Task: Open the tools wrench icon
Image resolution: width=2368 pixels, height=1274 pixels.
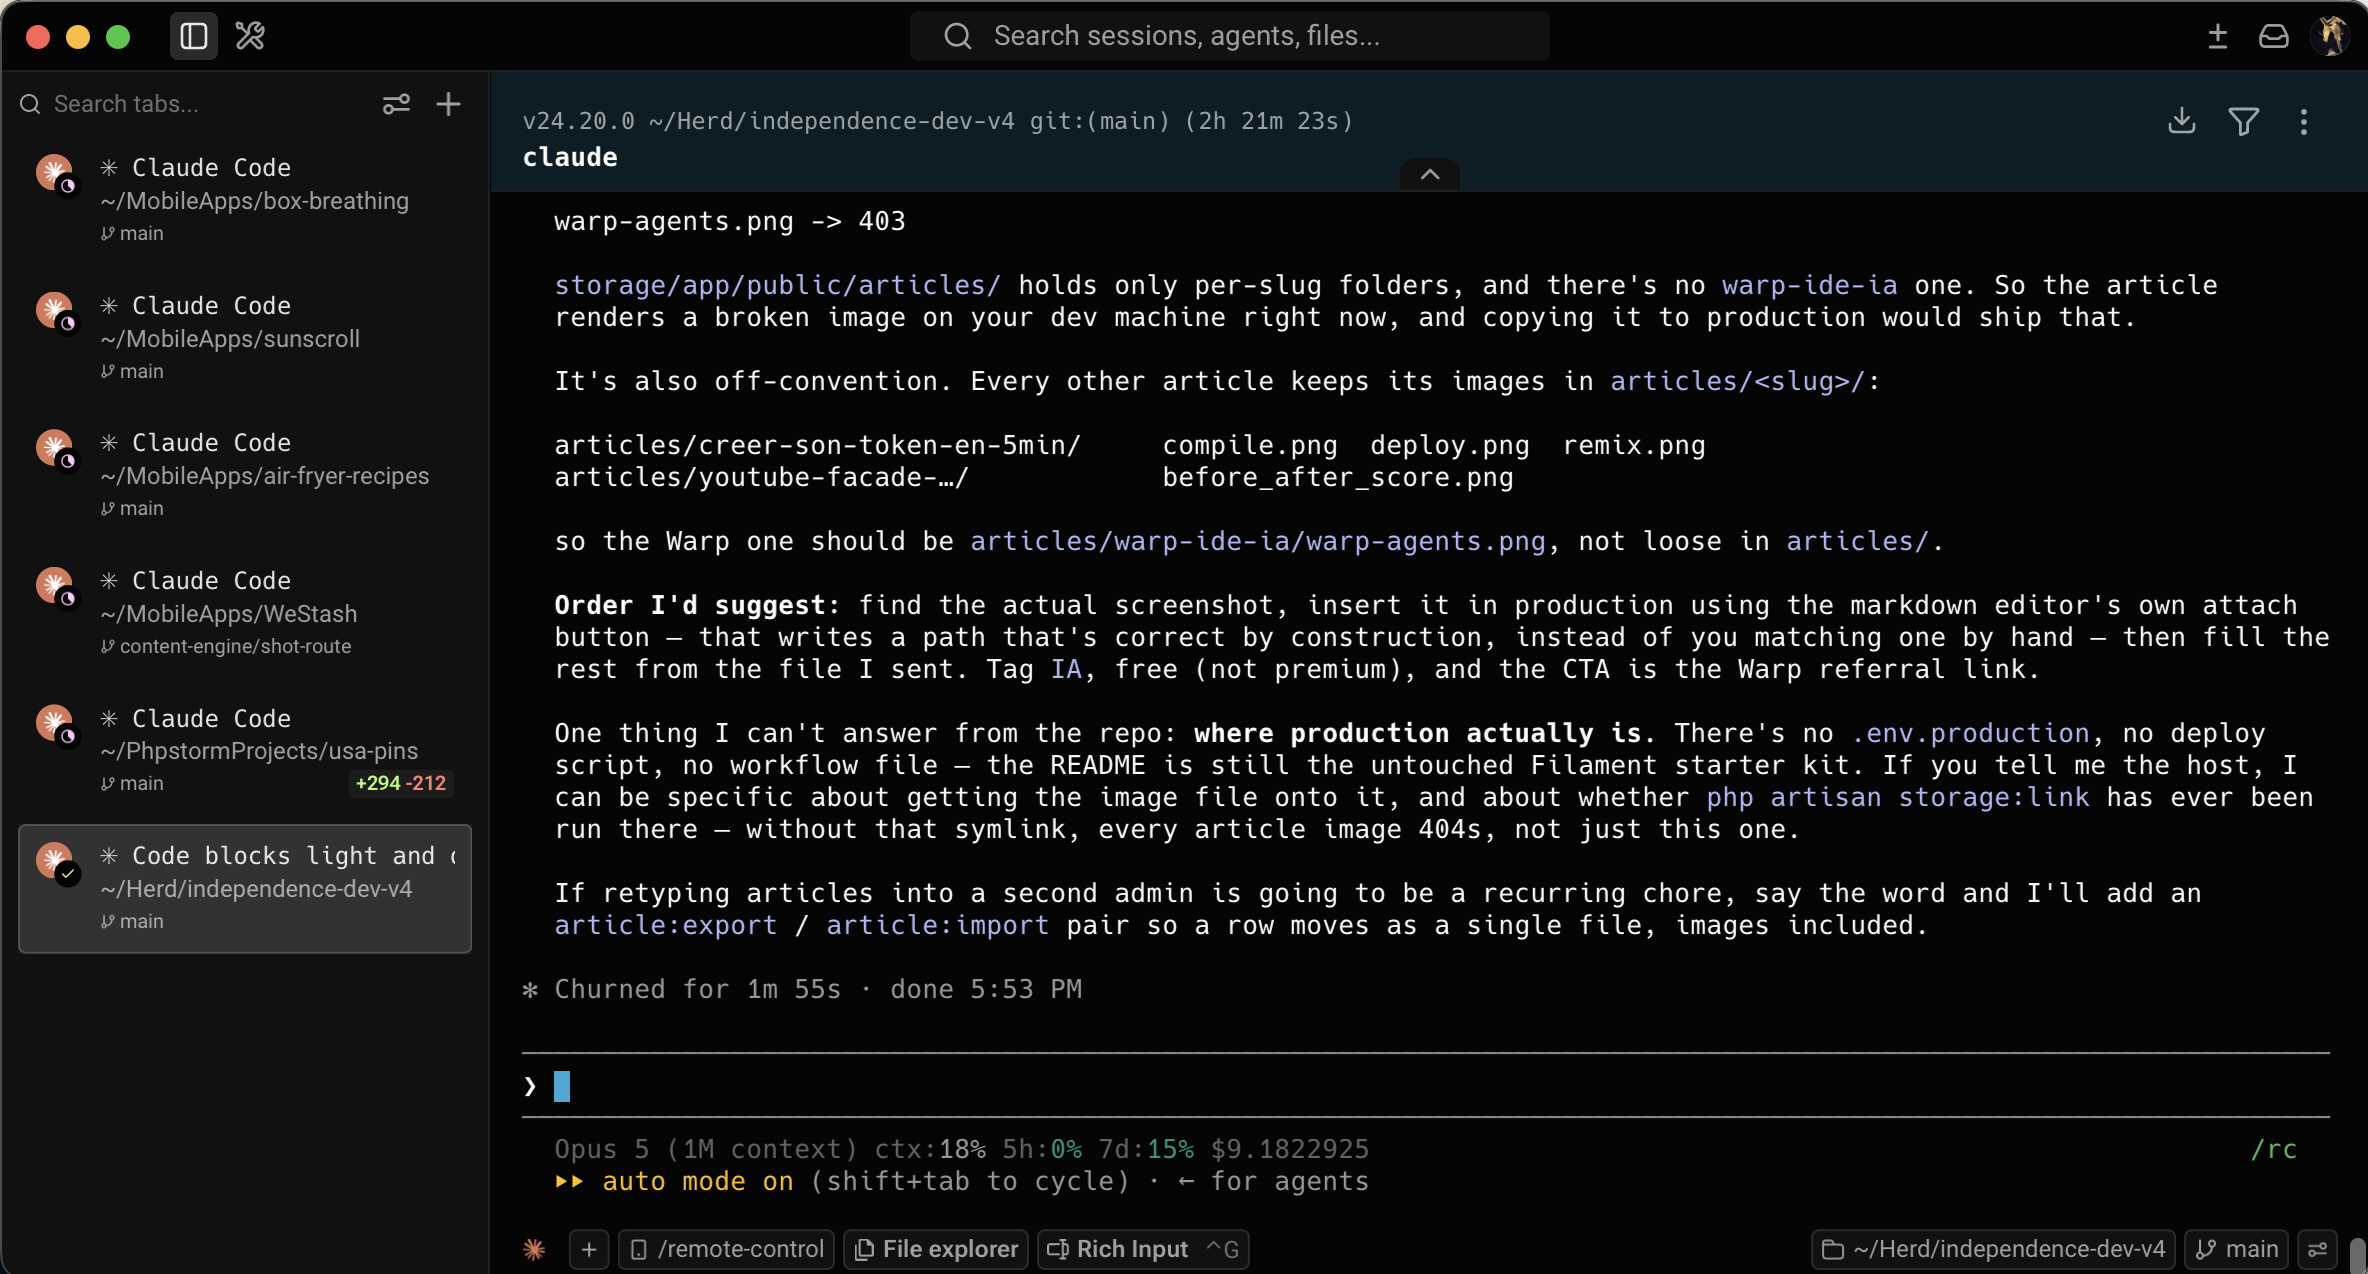Action: [250, 37]
